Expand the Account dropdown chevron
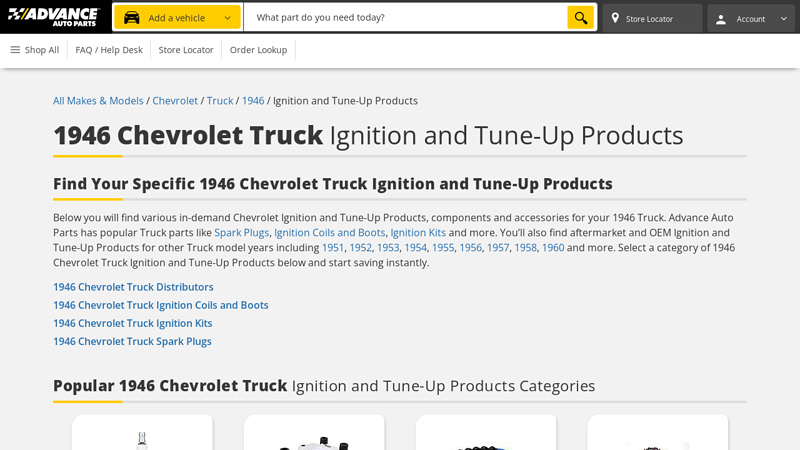 (783, 19)
